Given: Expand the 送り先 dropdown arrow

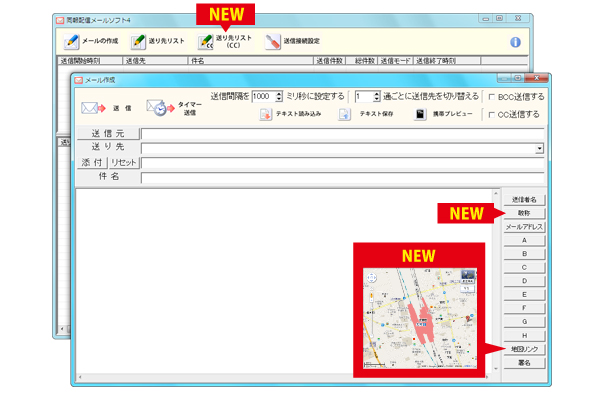Looking at the screenshot, I should point(539,148).
